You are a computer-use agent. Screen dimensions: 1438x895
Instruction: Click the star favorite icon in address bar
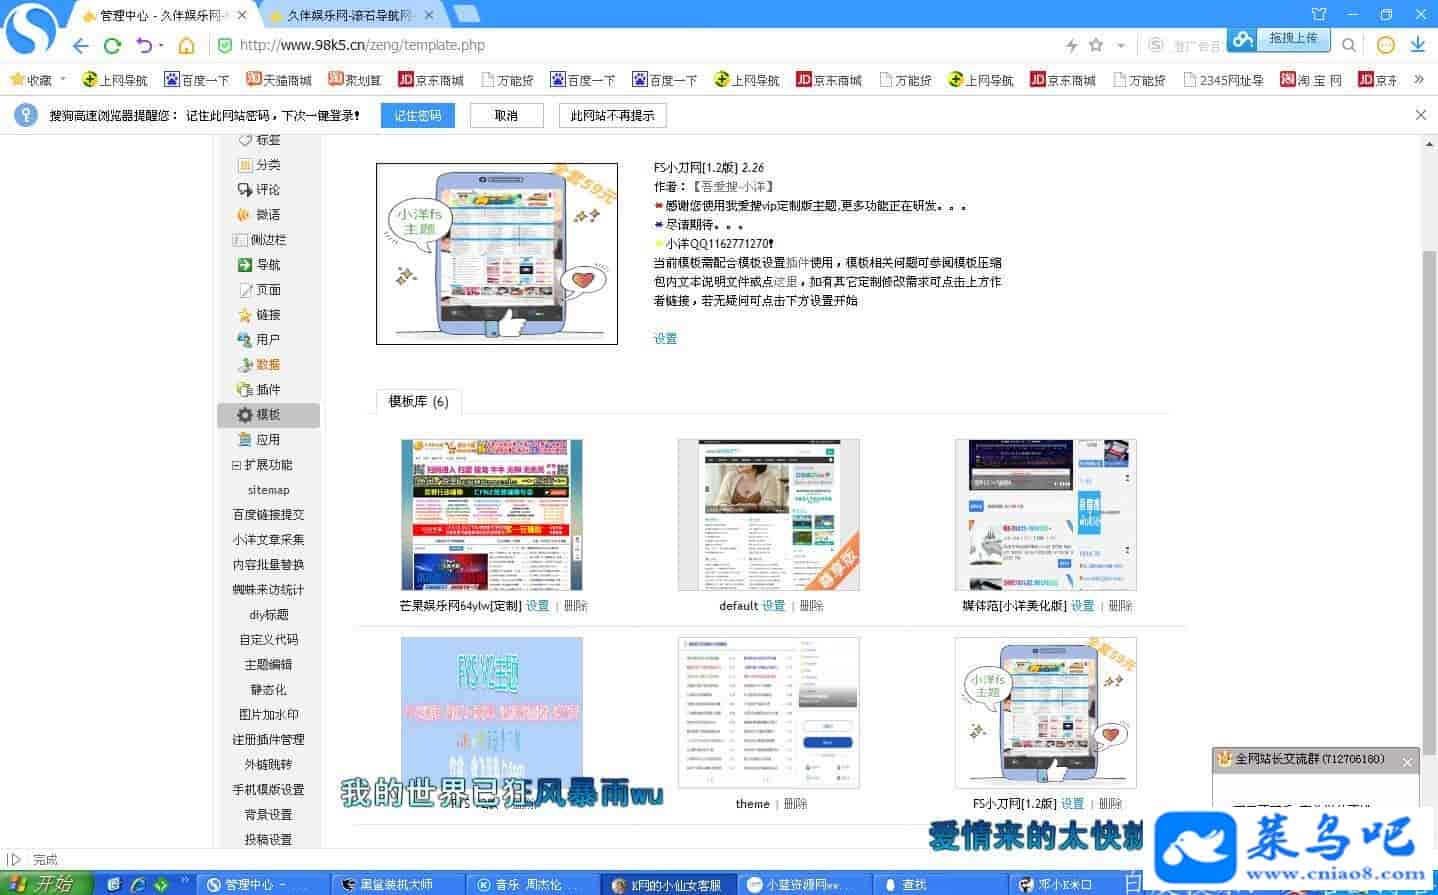[1096, 45]
